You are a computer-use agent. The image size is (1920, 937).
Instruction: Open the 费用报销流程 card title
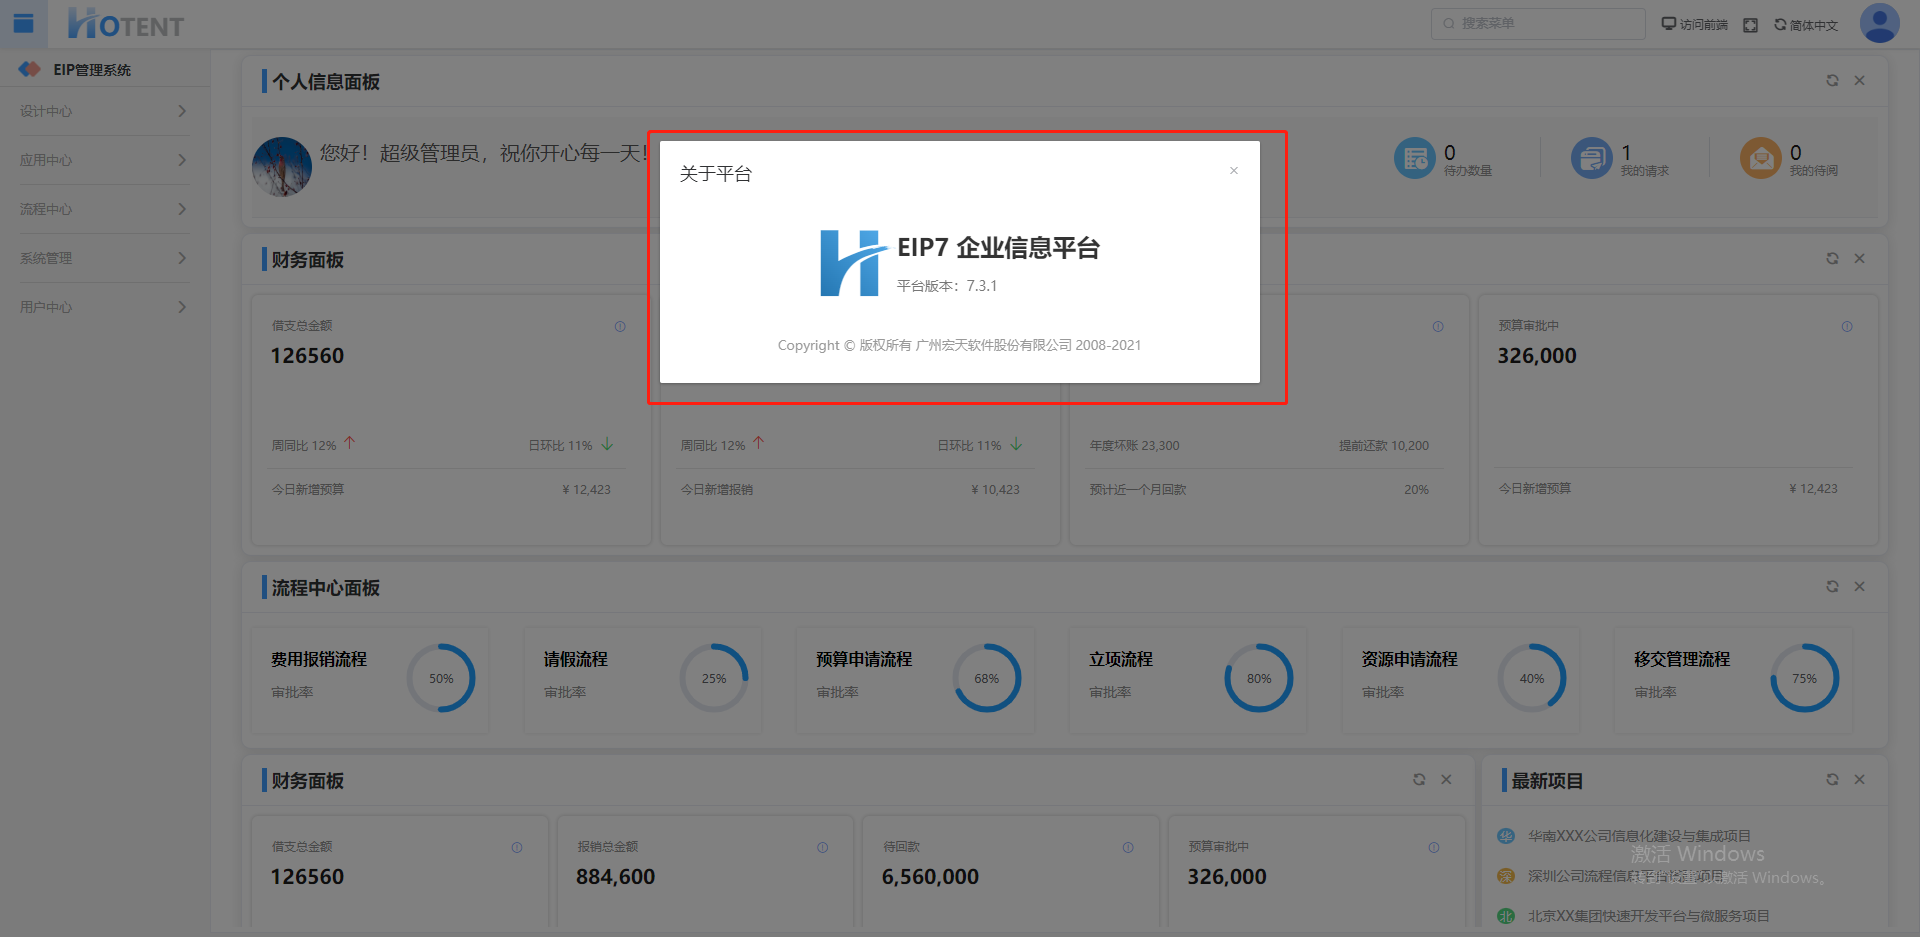pos(319,660)
